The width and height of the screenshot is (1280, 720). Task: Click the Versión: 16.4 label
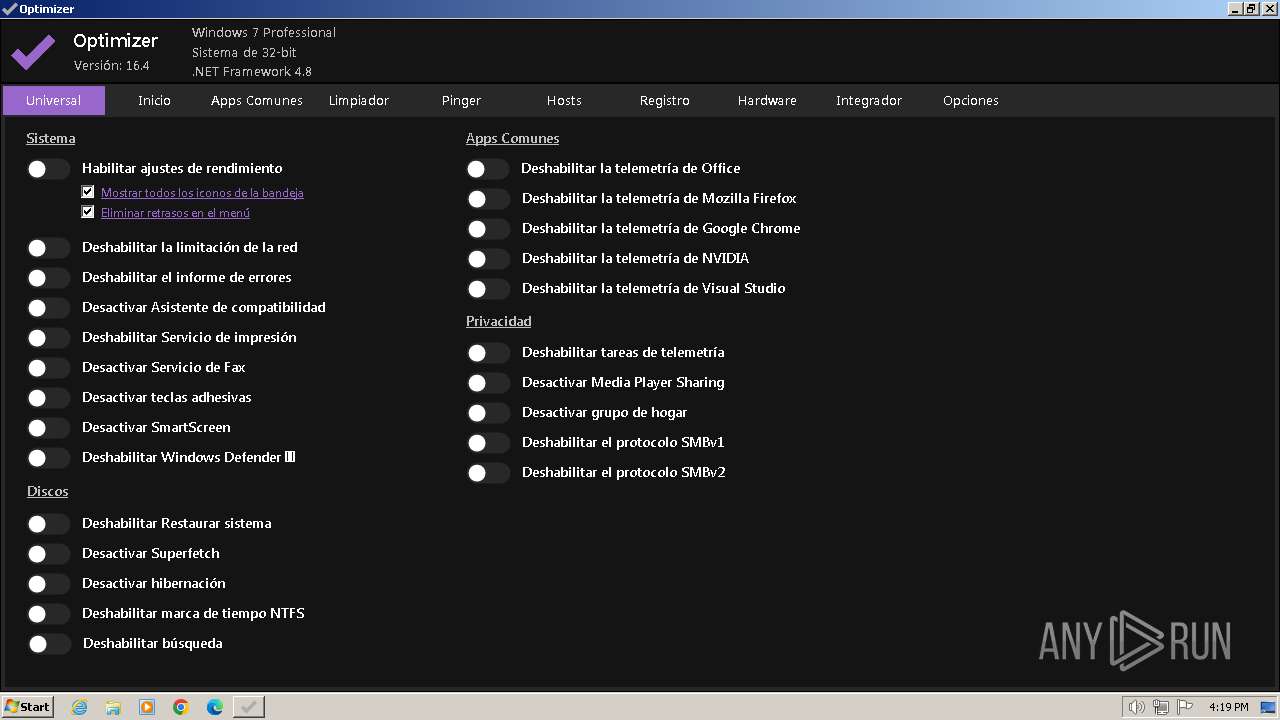coord(112,66)
